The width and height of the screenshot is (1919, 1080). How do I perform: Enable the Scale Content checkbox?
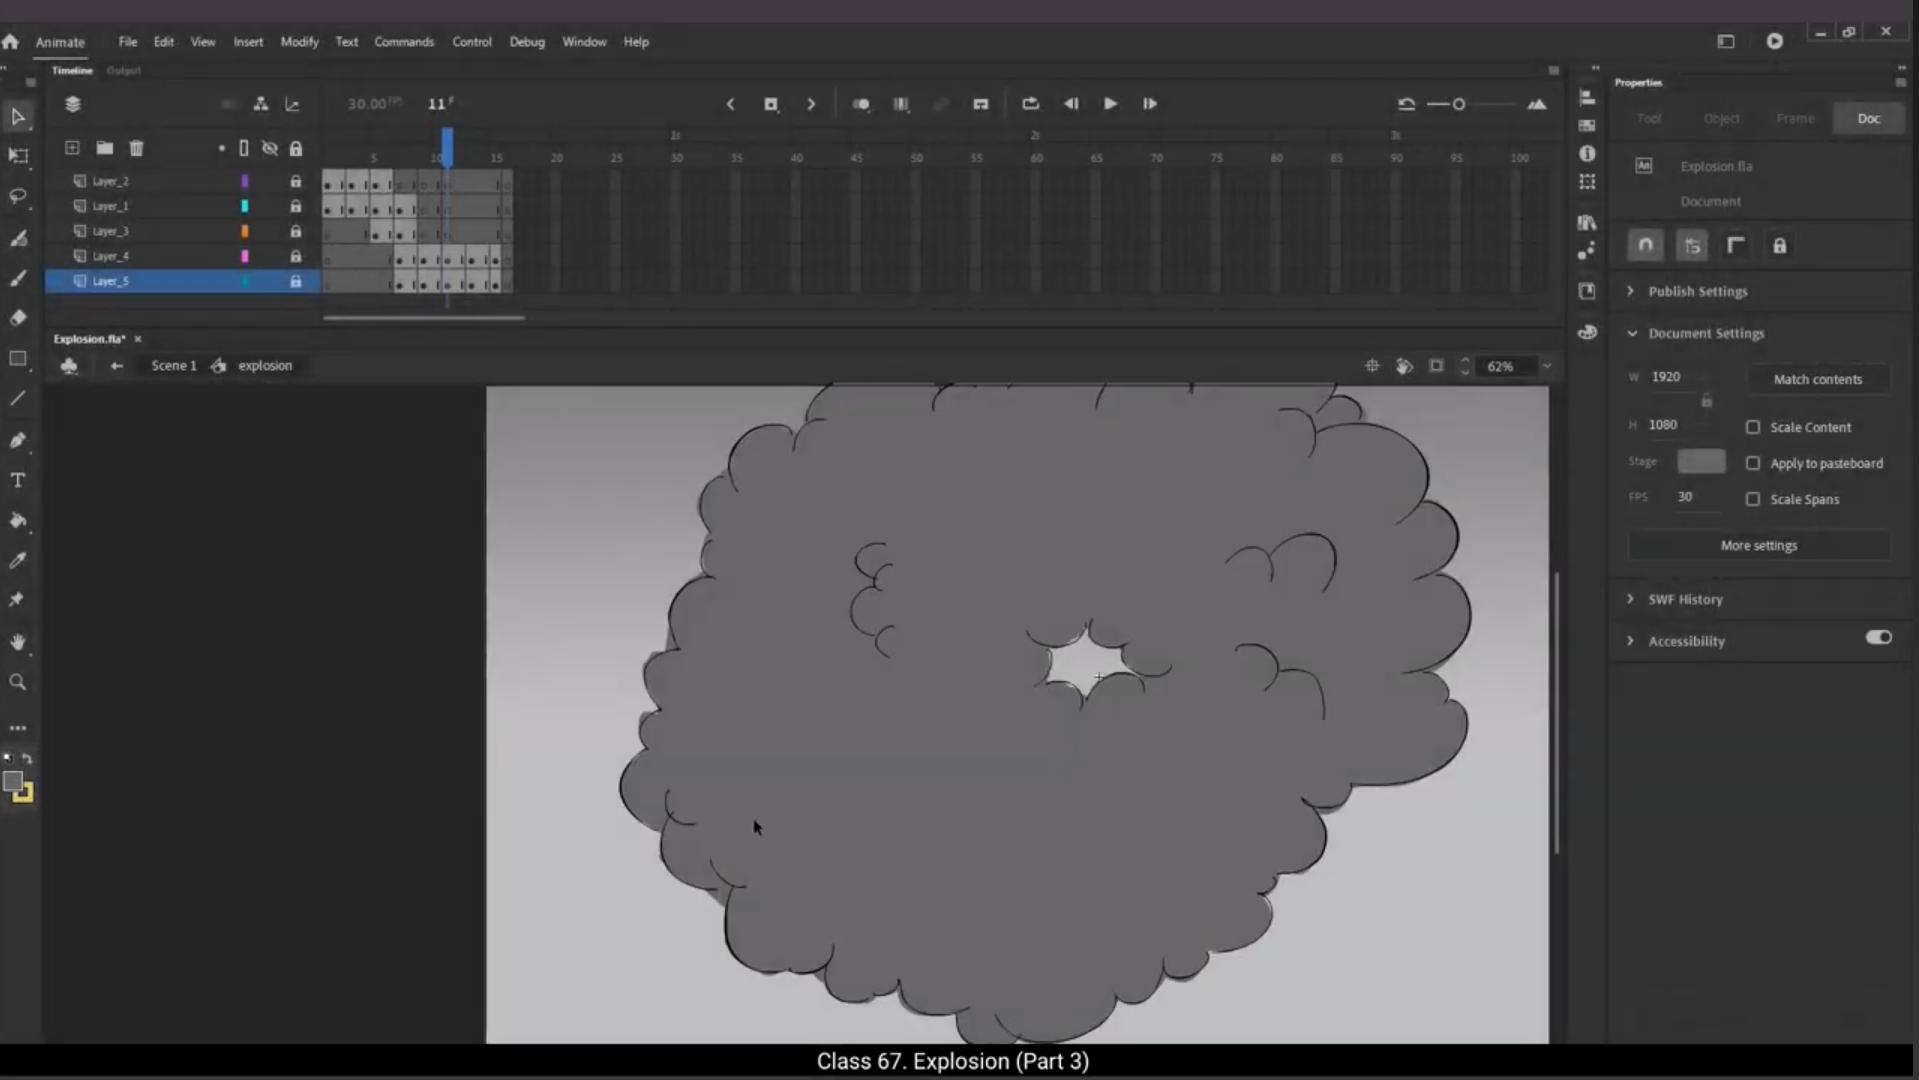click(1753, 427)
